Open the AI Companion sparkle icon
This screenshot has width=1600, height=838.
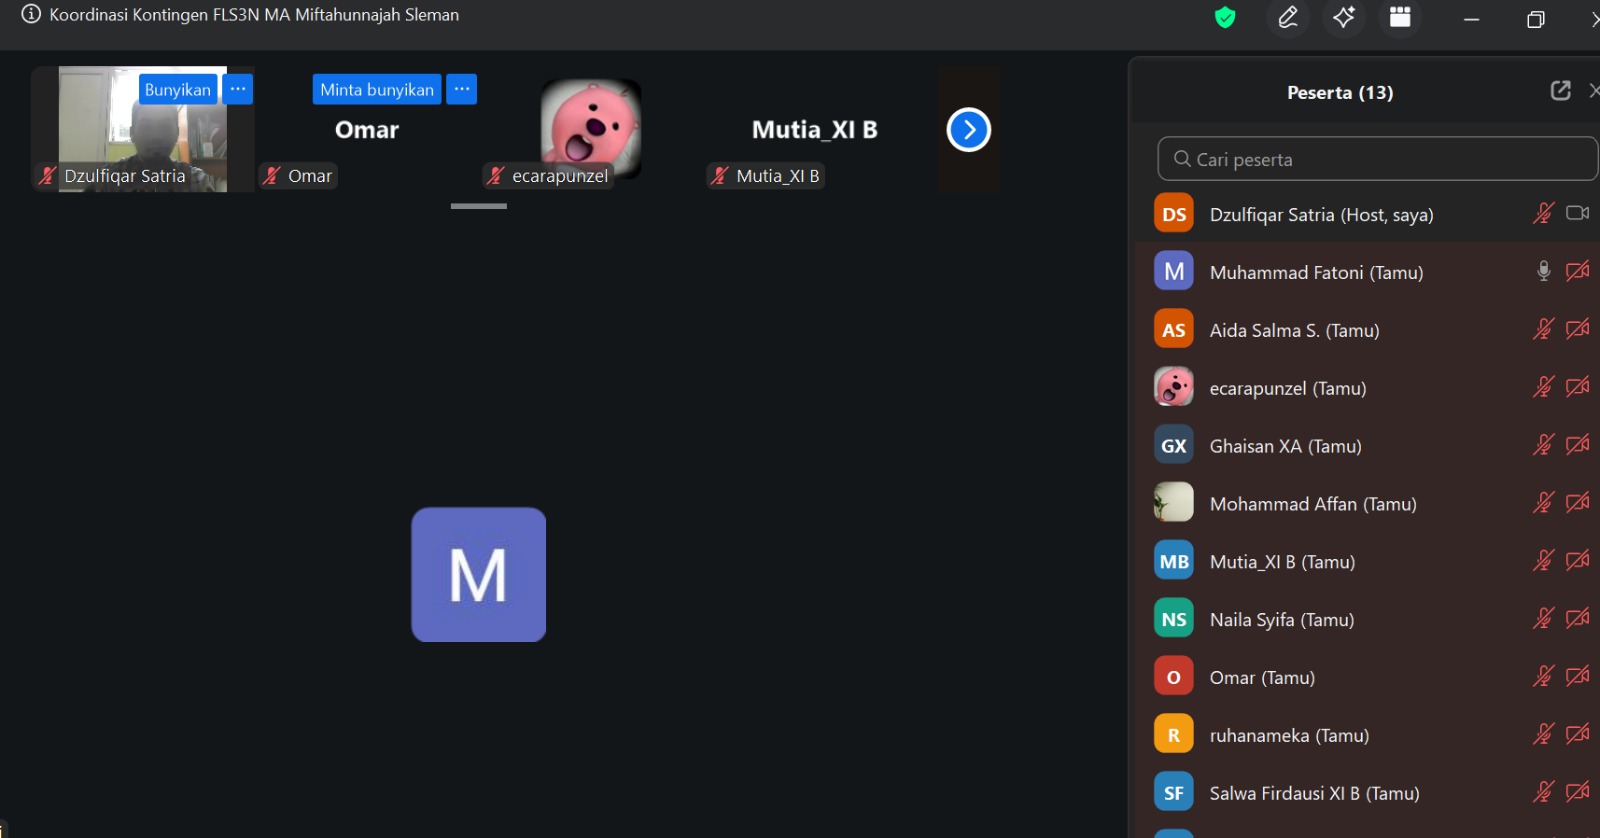pyautogui.click(x=1344, y=17)
